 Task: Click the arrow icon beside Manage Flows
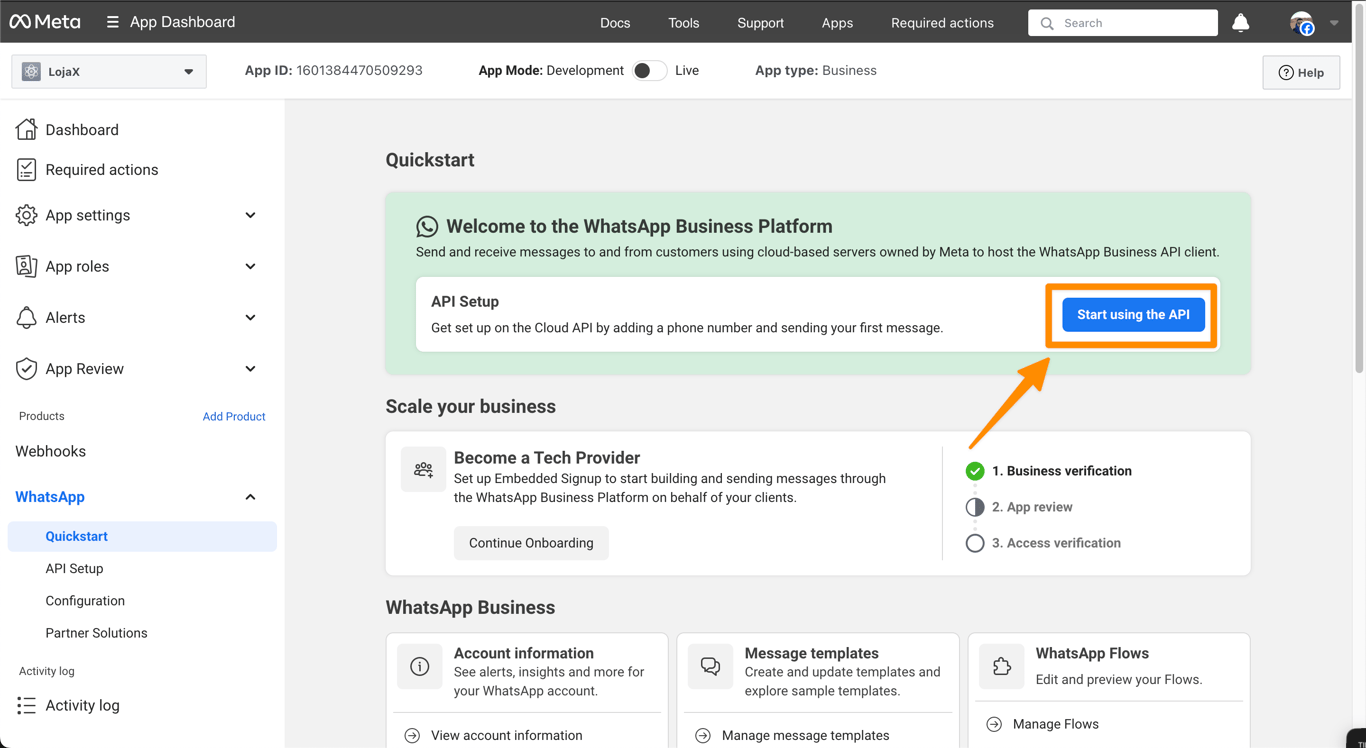pos(994,724)
